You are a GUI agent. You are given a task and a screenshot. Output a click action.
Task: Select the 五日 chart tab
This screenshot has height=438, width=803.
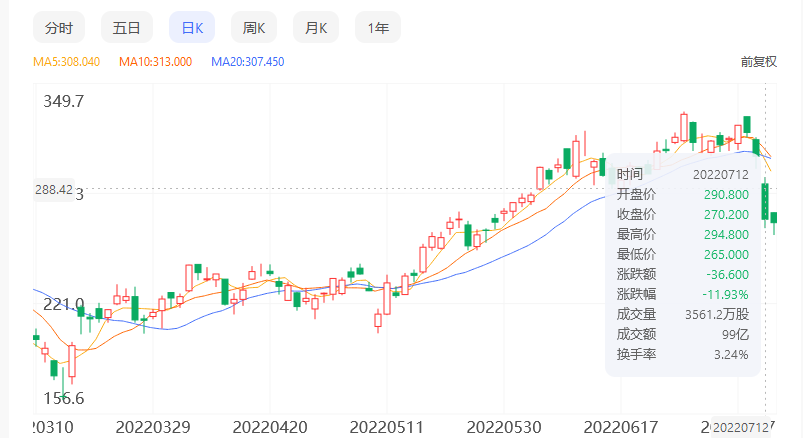pos(126,28)
